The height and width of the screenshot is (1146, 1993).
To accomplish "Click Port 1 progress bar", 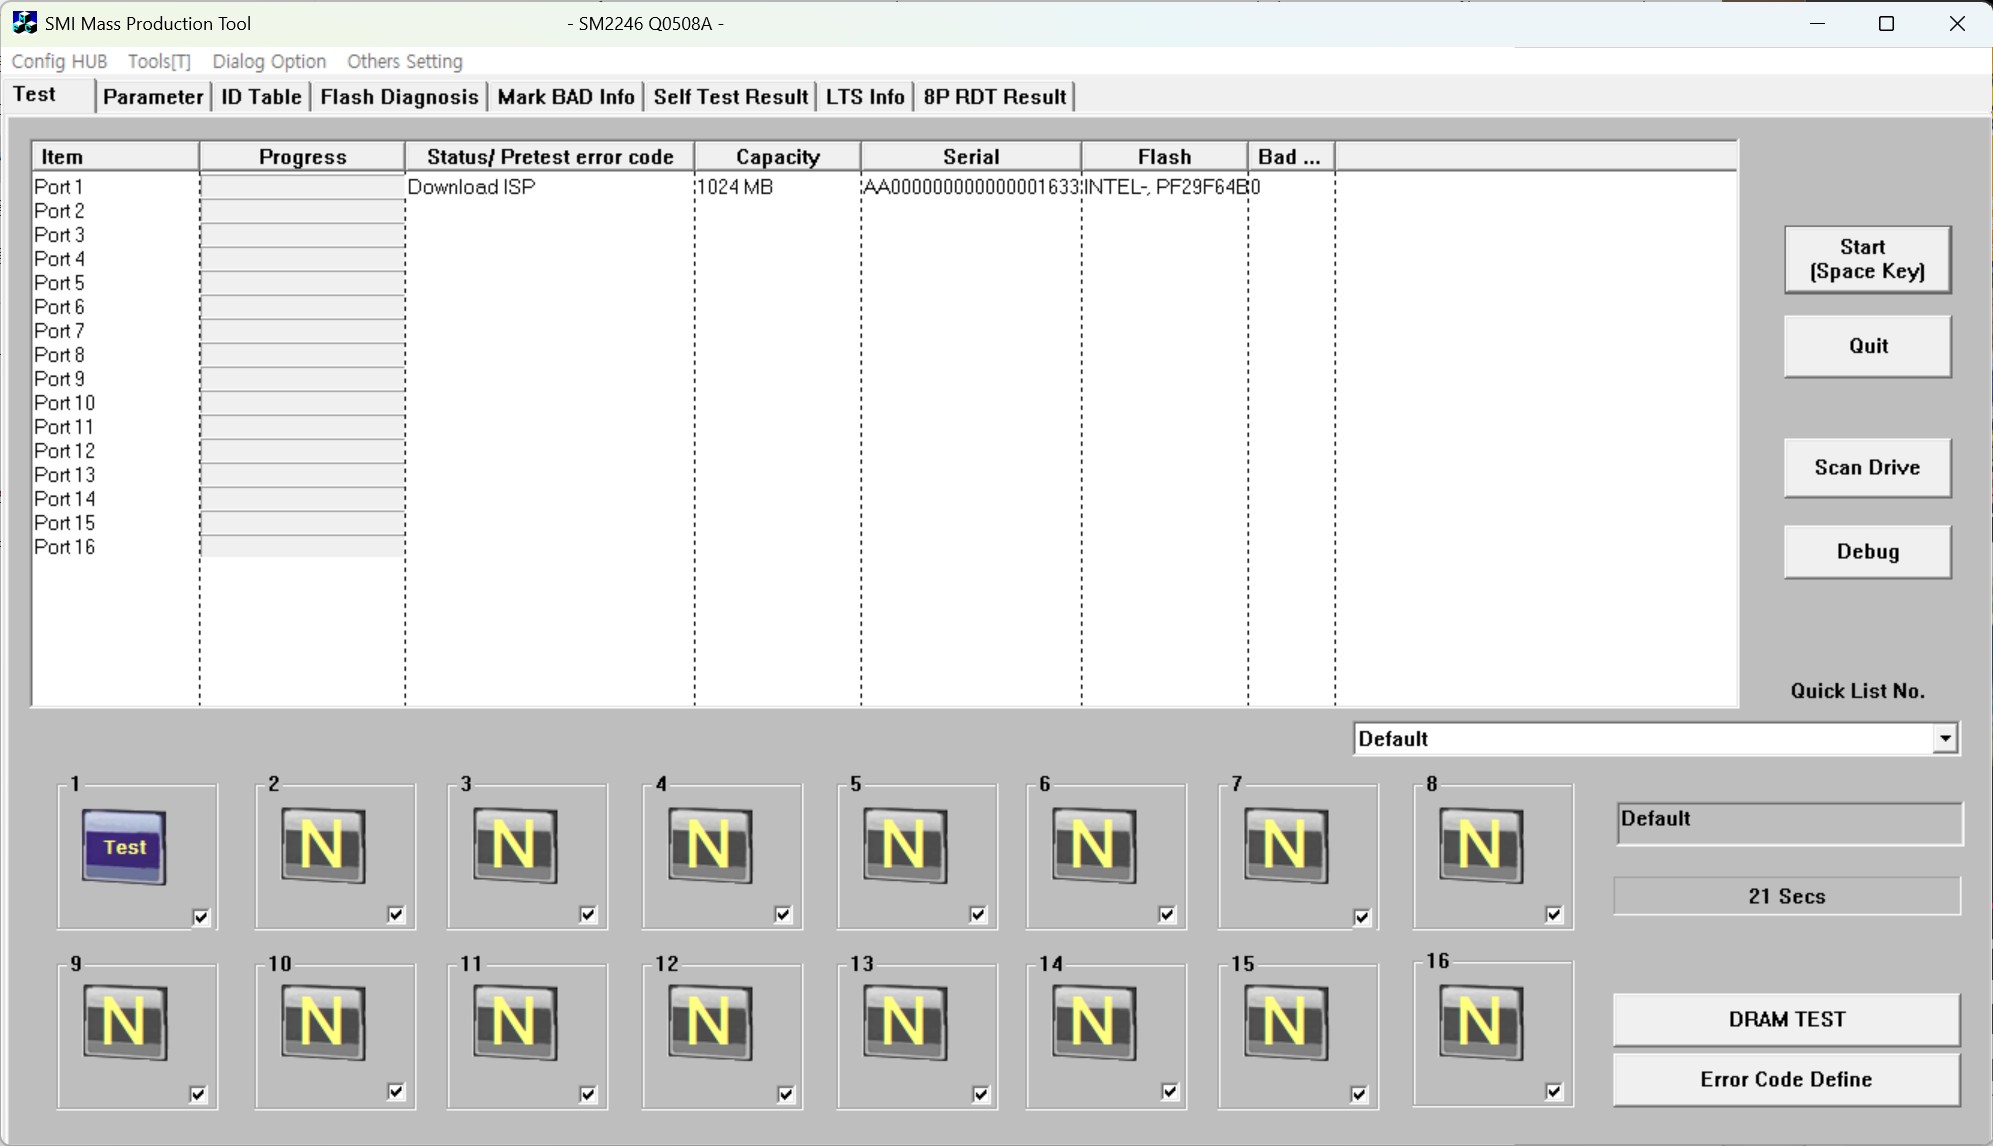I will point(302,187).
